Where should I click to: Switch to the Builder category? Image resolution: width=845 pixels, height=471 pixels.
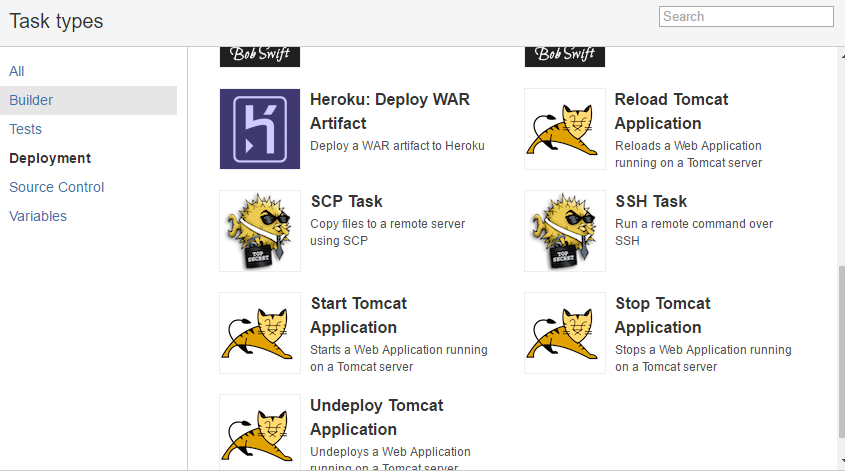88,100
